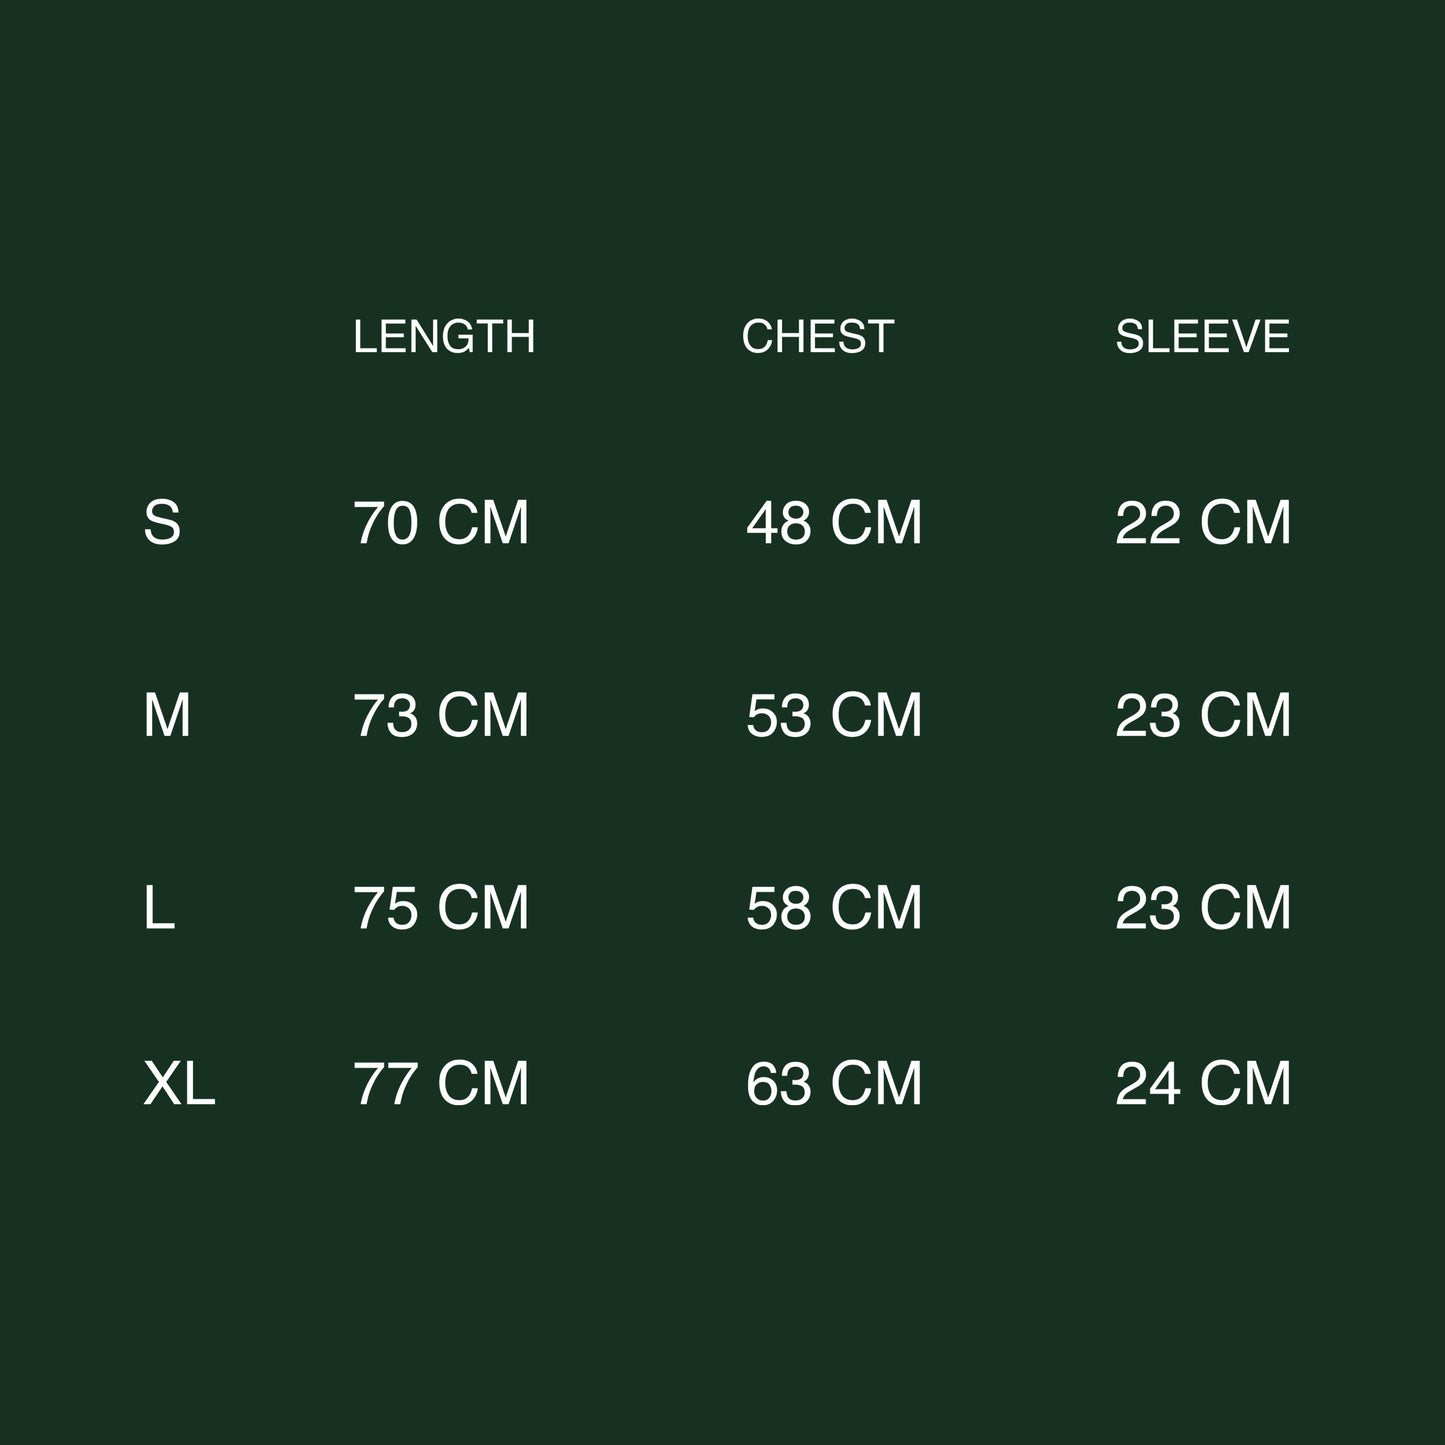This screenshot has width=1445, height=1445.
Task: Click the 70 CM length value
Action: tap(441, 523)
